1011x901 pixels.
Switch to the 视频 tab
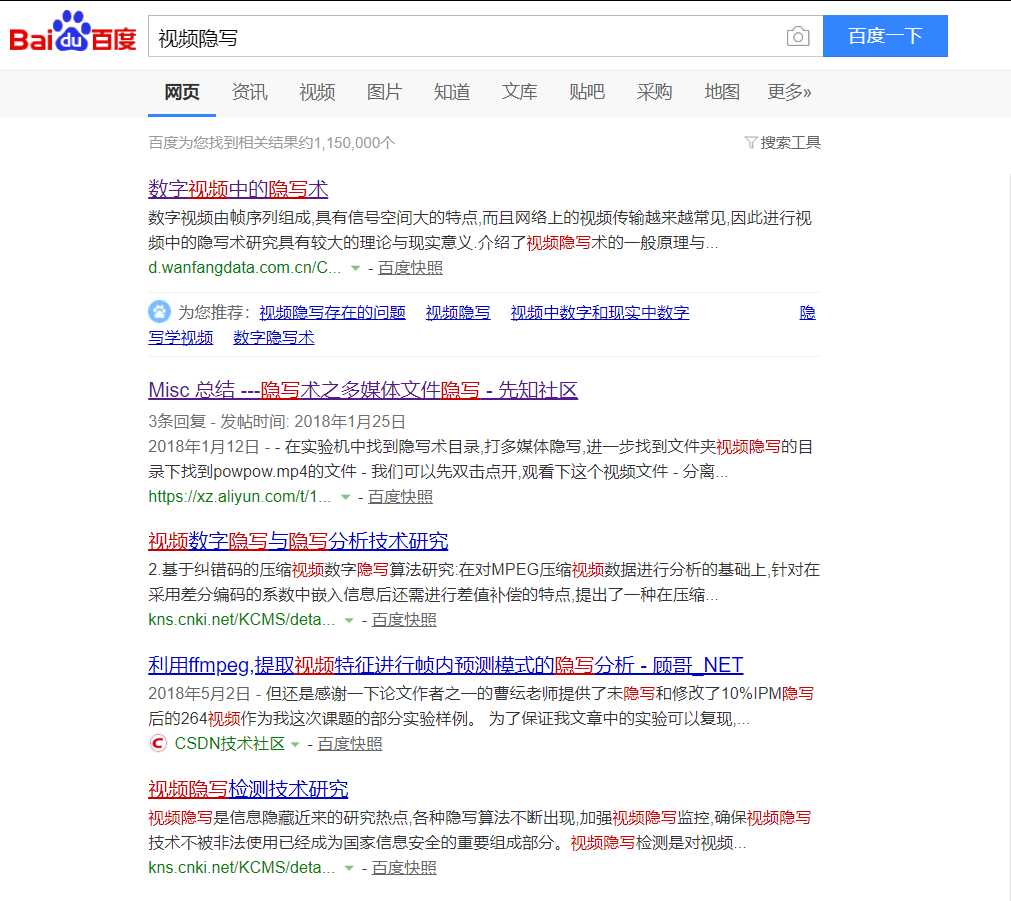(316, 91)
